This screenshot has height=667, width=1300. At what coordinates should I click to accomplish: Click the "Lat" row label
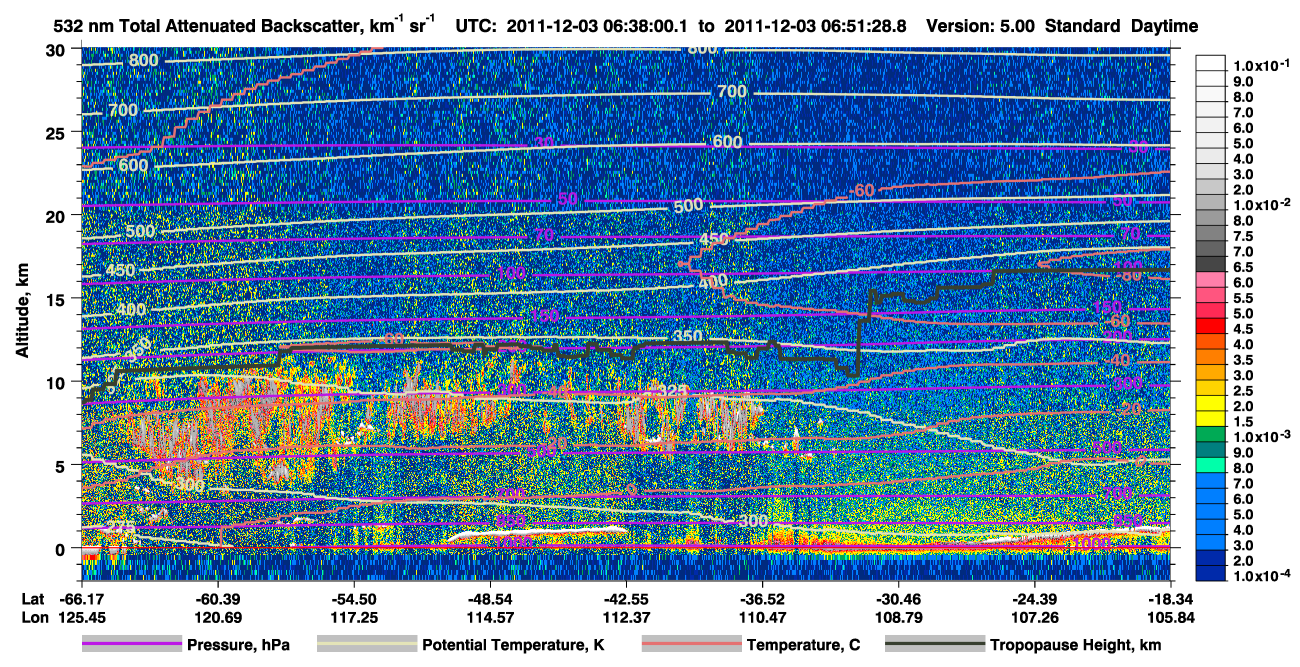pyautogui.click(x=32, y=598)
